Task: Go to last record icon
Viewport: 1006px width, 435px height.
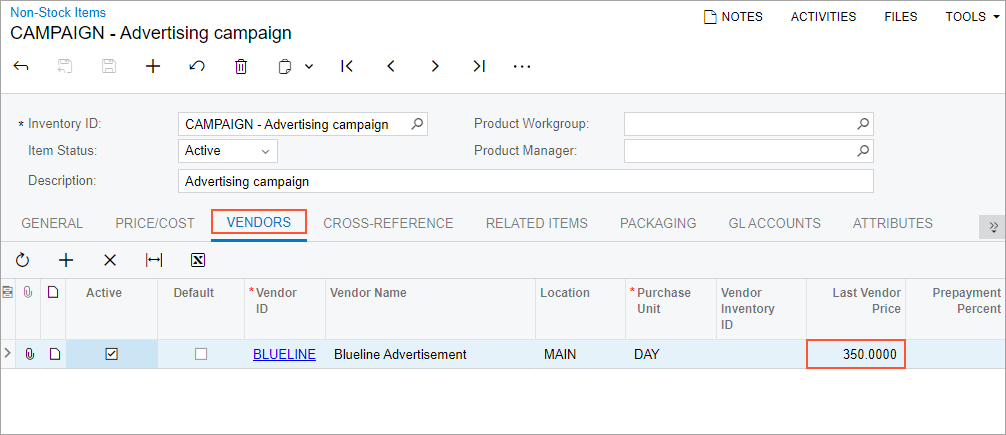Action: pos(479,66)
